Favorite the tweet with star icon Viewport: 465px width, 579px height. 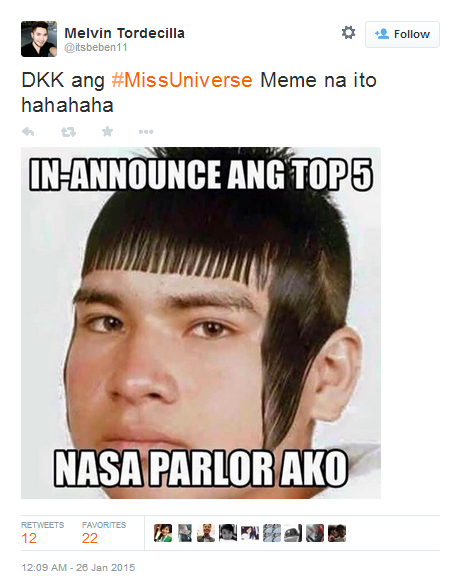point(107,131)
